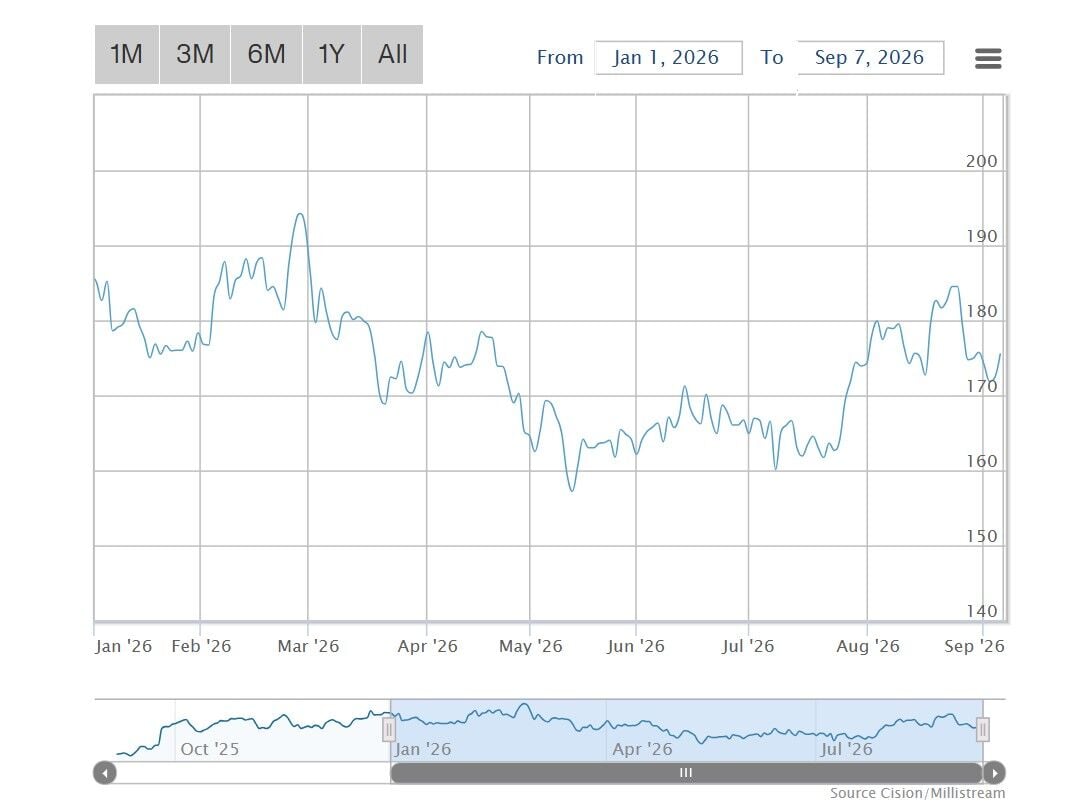Open the chart context hamburger menu
The image size is (1087, 802).
pos(988,58)
